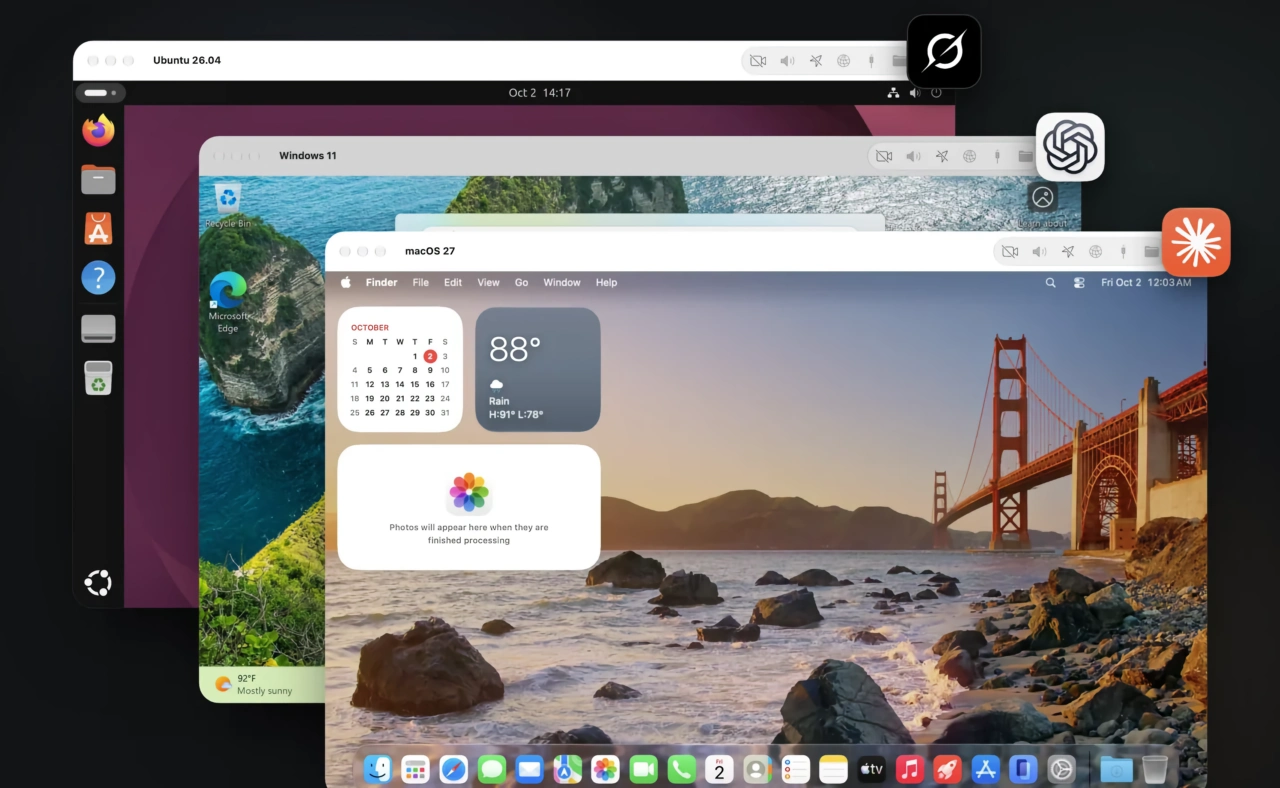Image resolution: width=1280 pixels, height=788 pixels.
Task: Open the Window menu in macOS
Action: click(562, 283)
